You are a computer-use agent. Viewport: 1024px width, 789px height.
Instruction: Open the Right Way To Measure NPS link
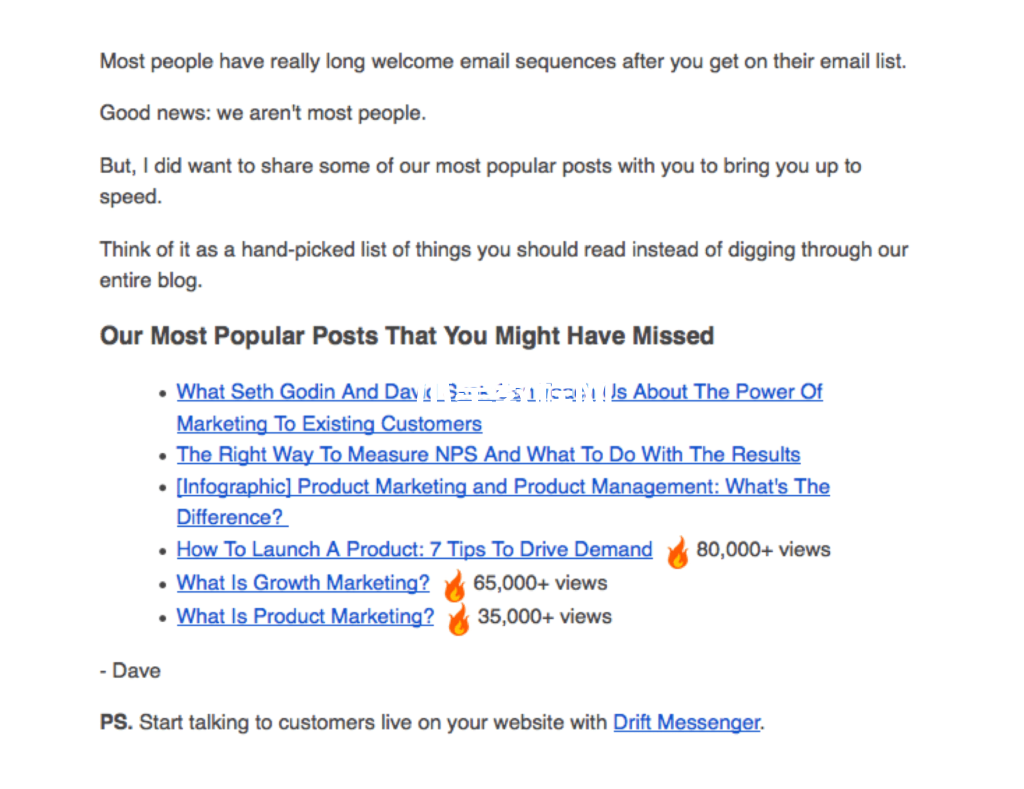click(x=488, y=455)
